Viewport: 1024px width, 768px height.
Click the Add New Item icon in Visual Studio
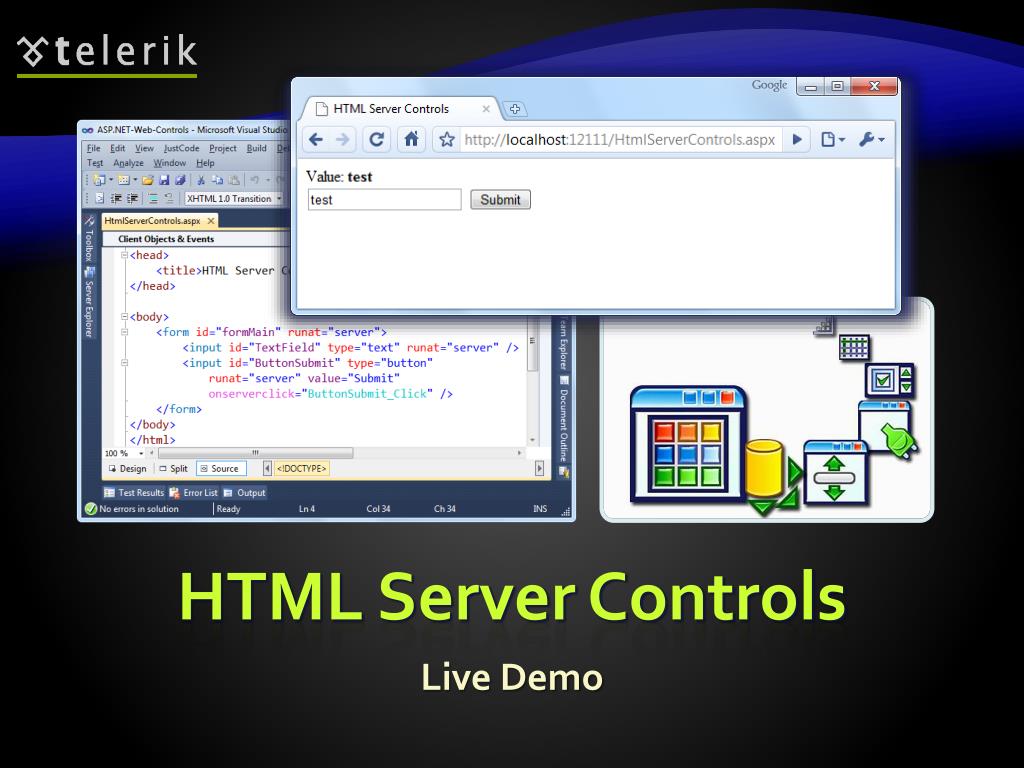pos(124,180)
